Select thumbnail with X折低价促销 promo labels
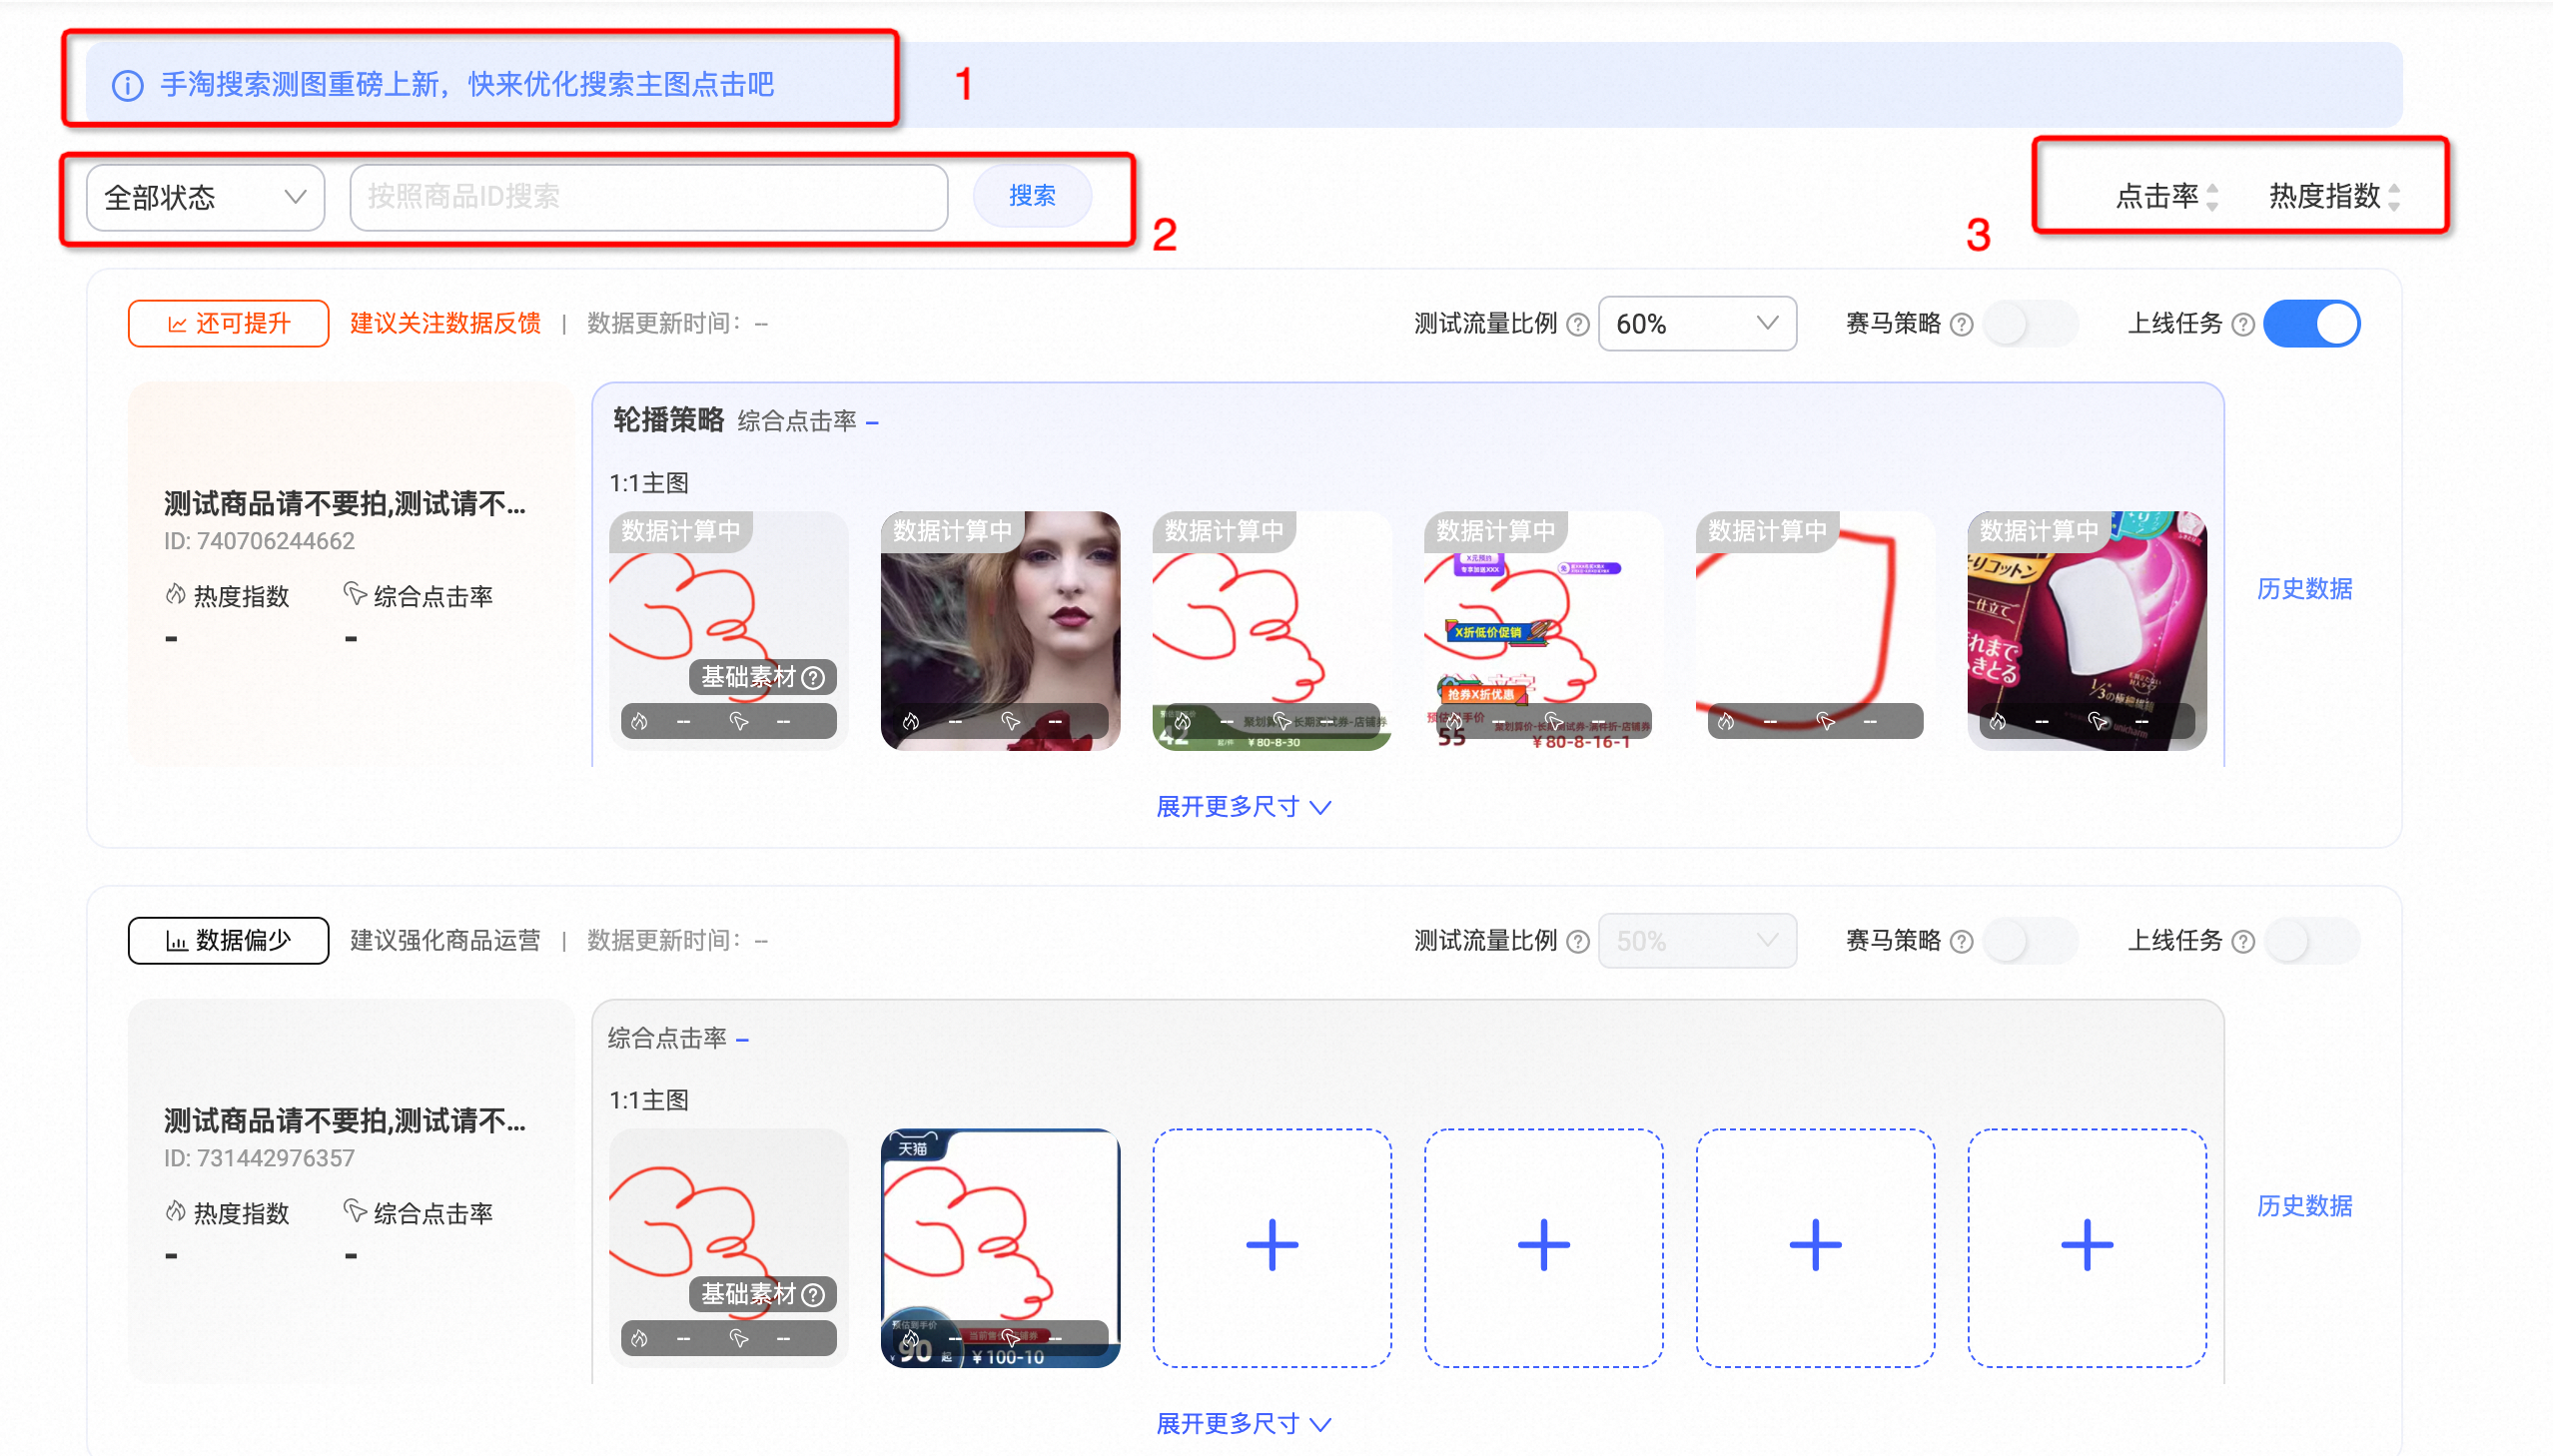This screenshot has height=1456, width=2553. (1544, 631)
